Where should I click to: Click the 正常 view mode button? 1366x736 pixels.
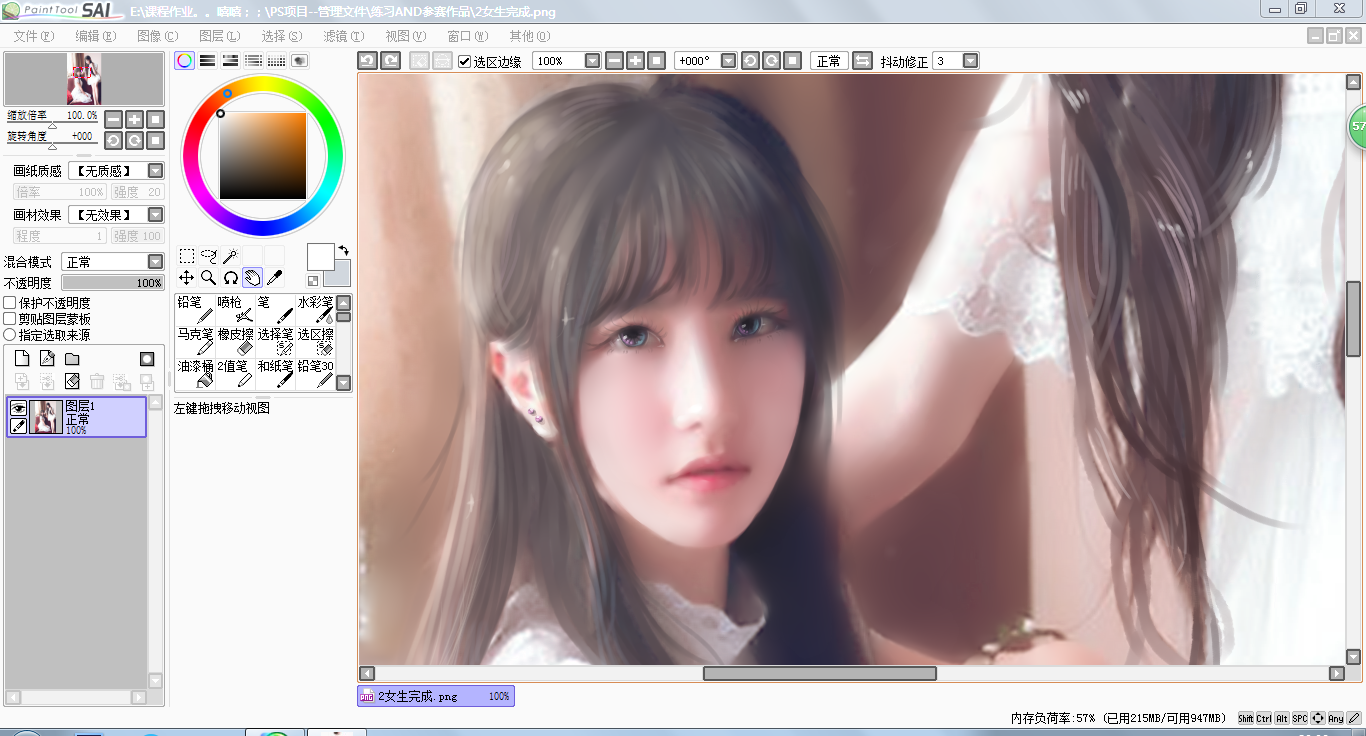pyautogui.click(x=828, y=61)
